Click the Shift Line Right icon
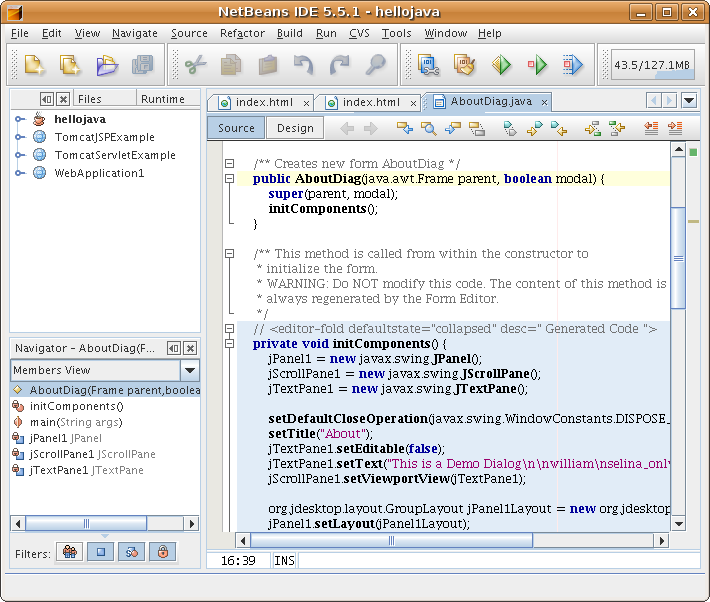The image size is (710, 602). click(x=675, y=129)
